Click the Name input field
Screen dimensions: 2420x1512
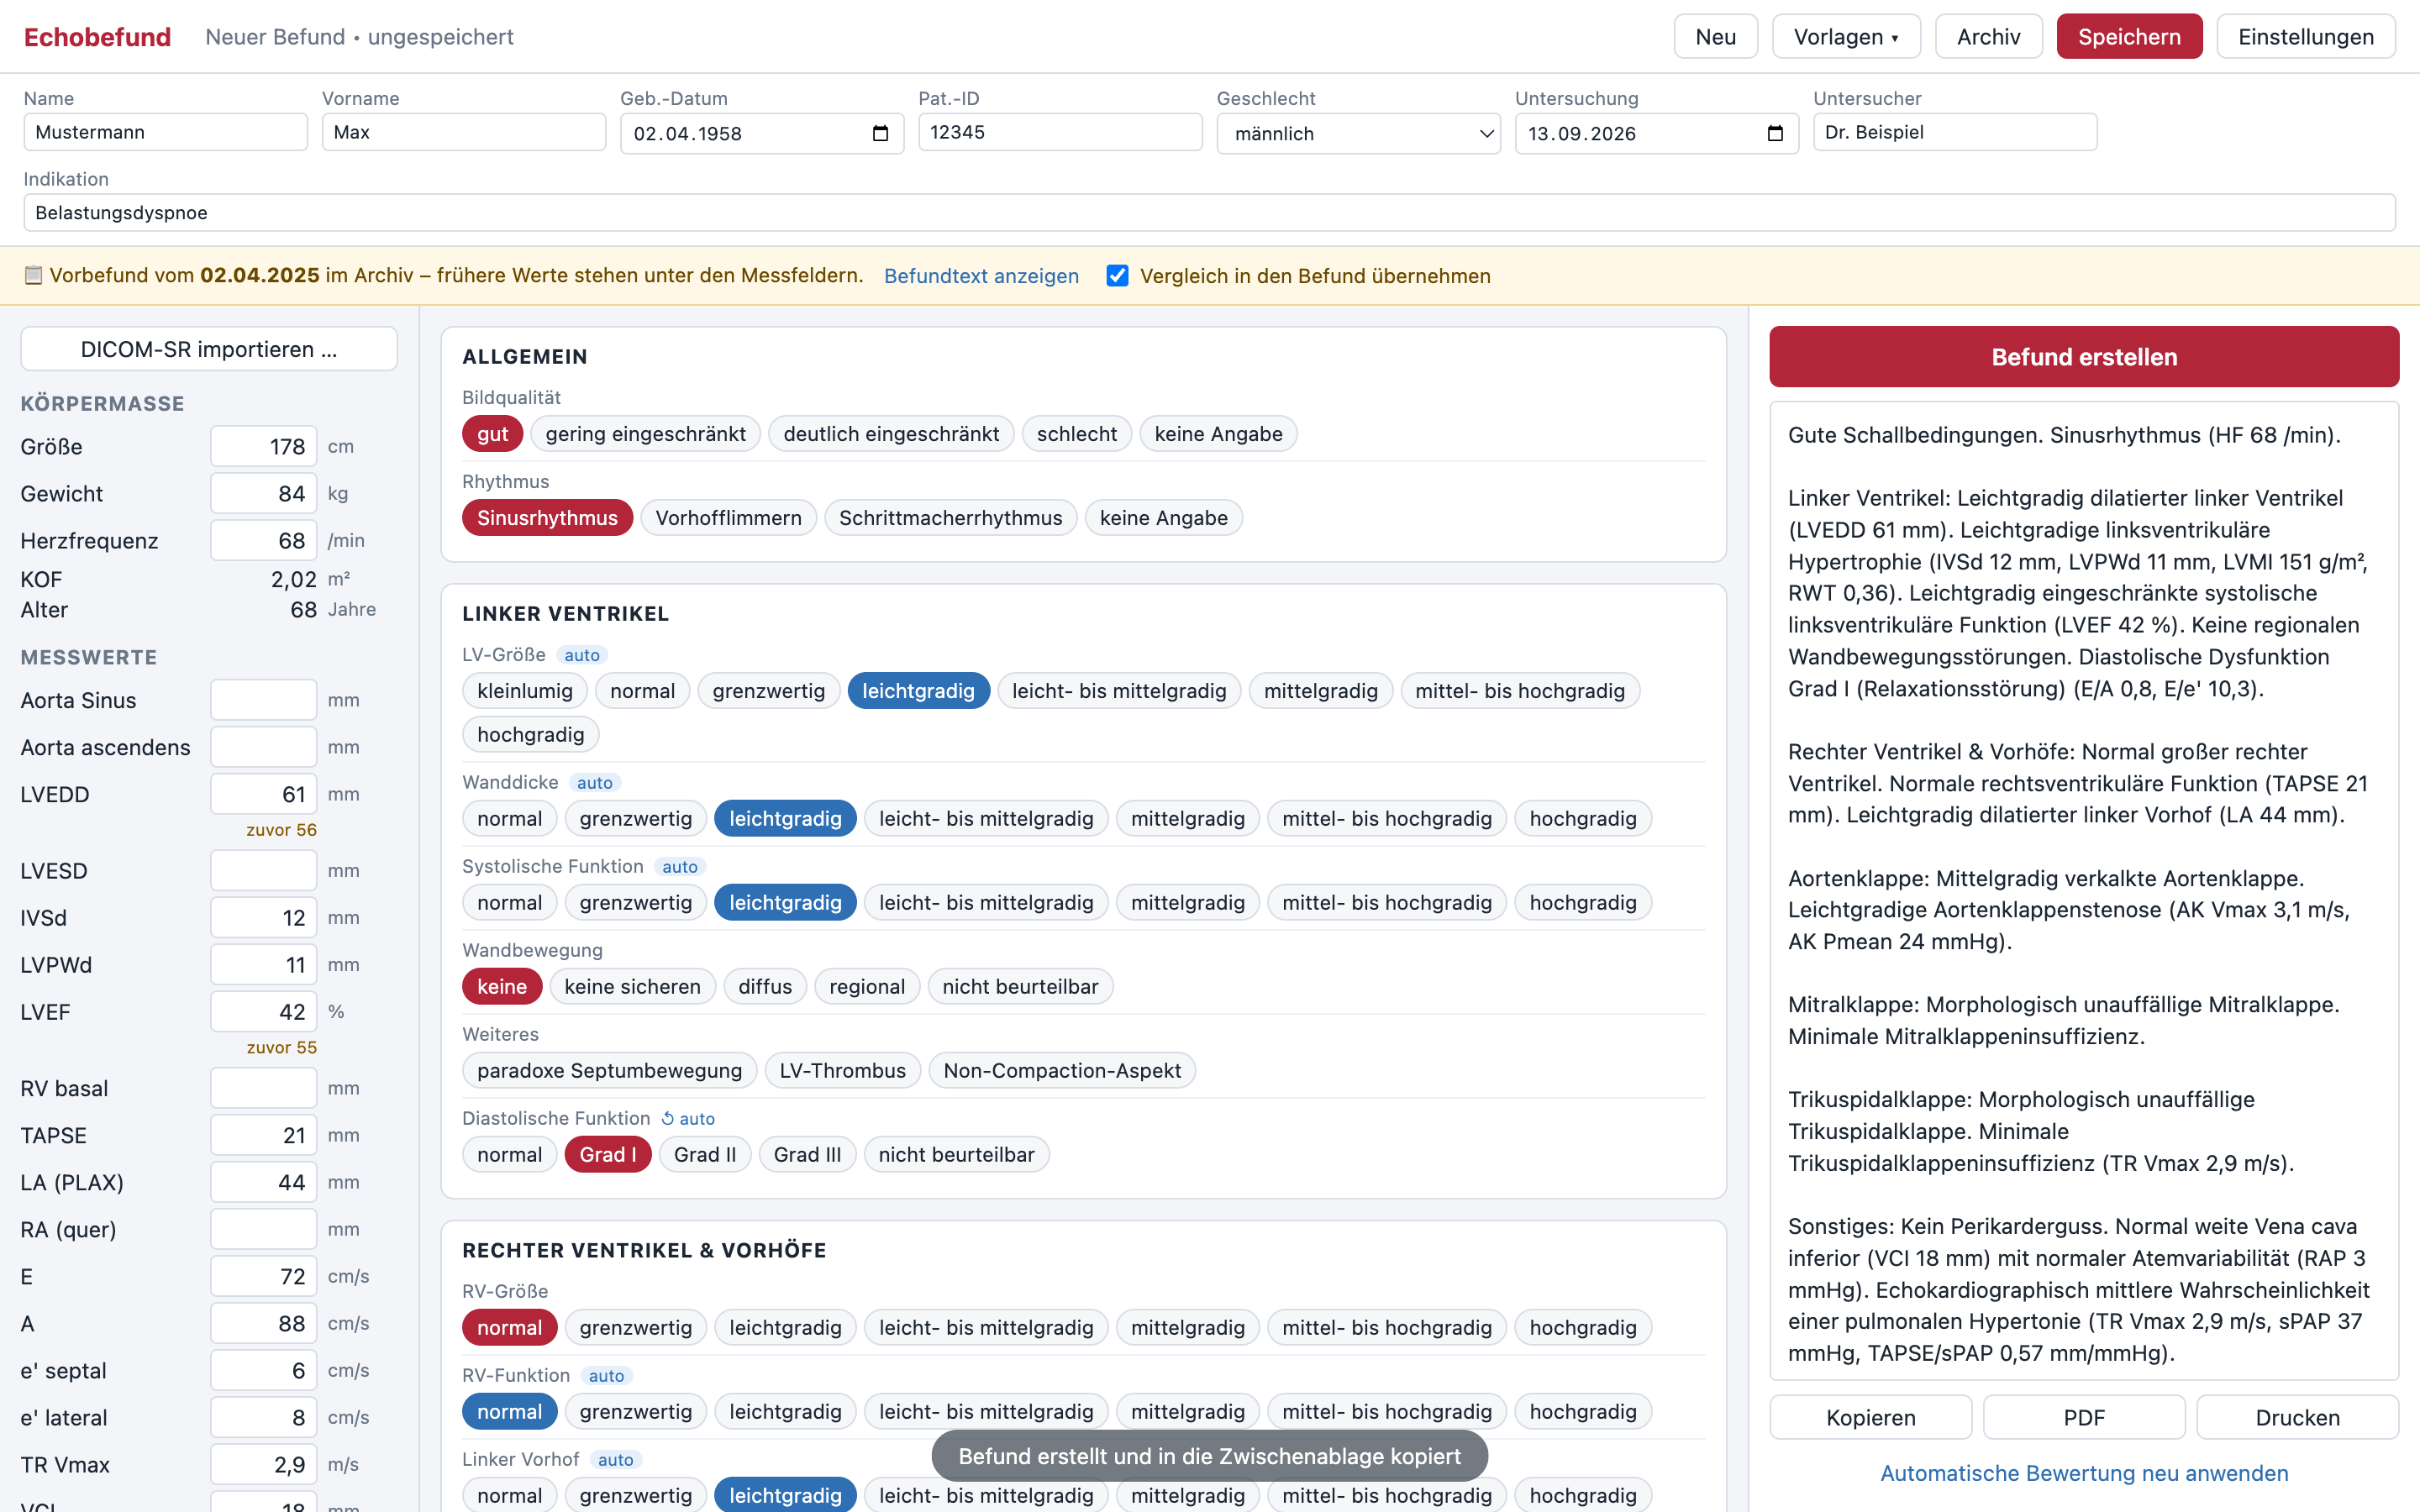(165, 132)
